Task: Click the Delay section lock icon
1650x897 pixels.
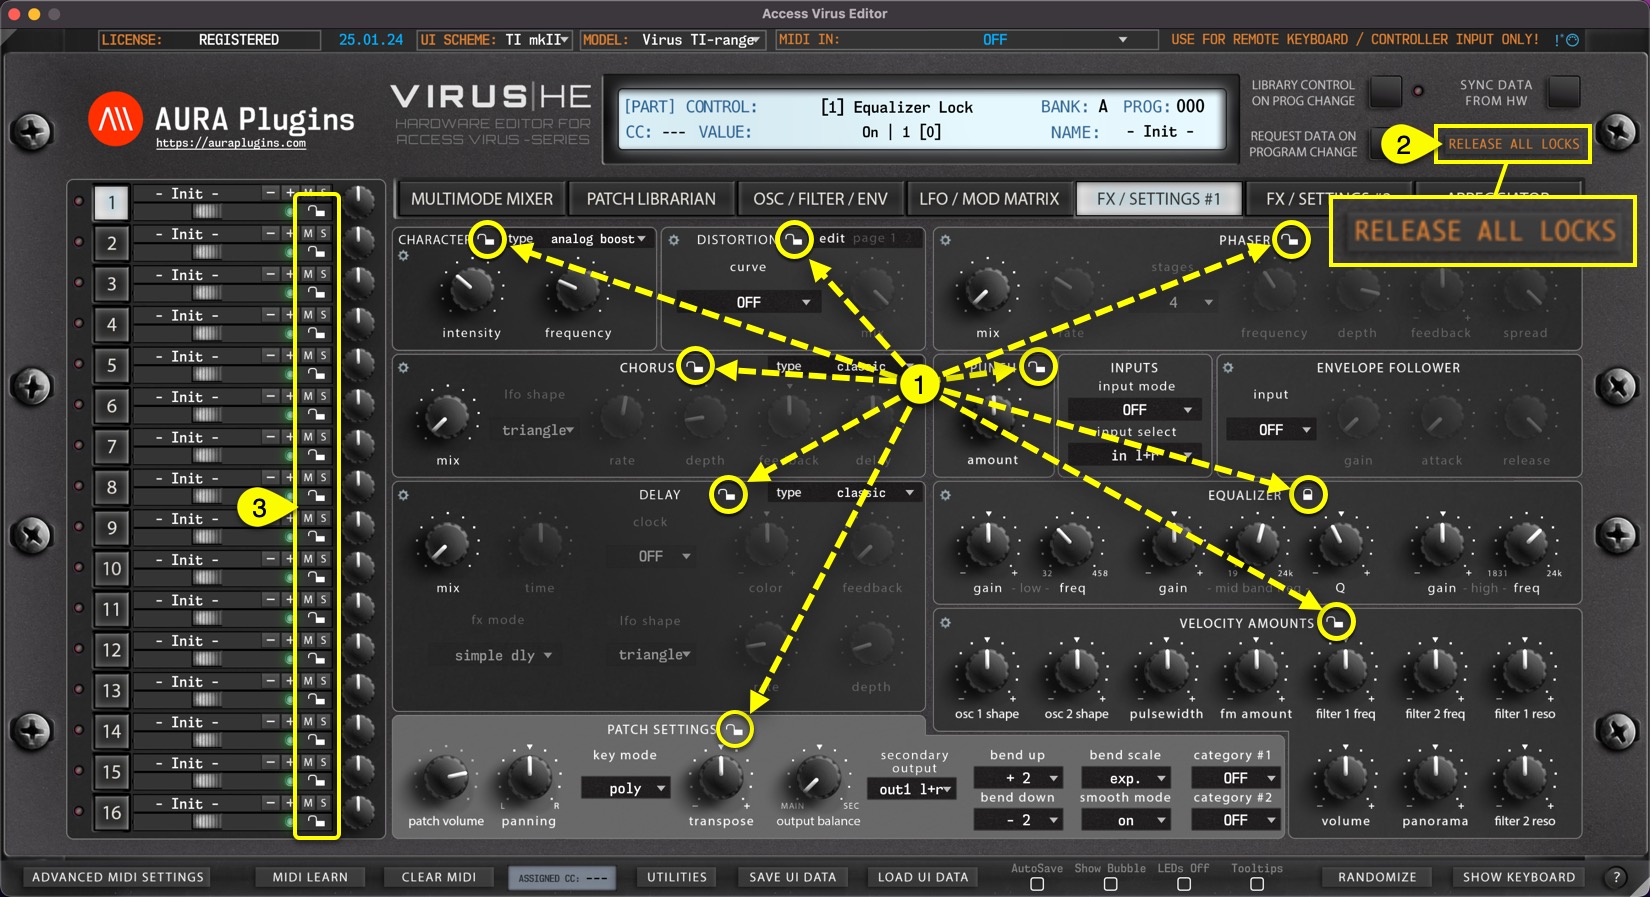Action: 728,494
